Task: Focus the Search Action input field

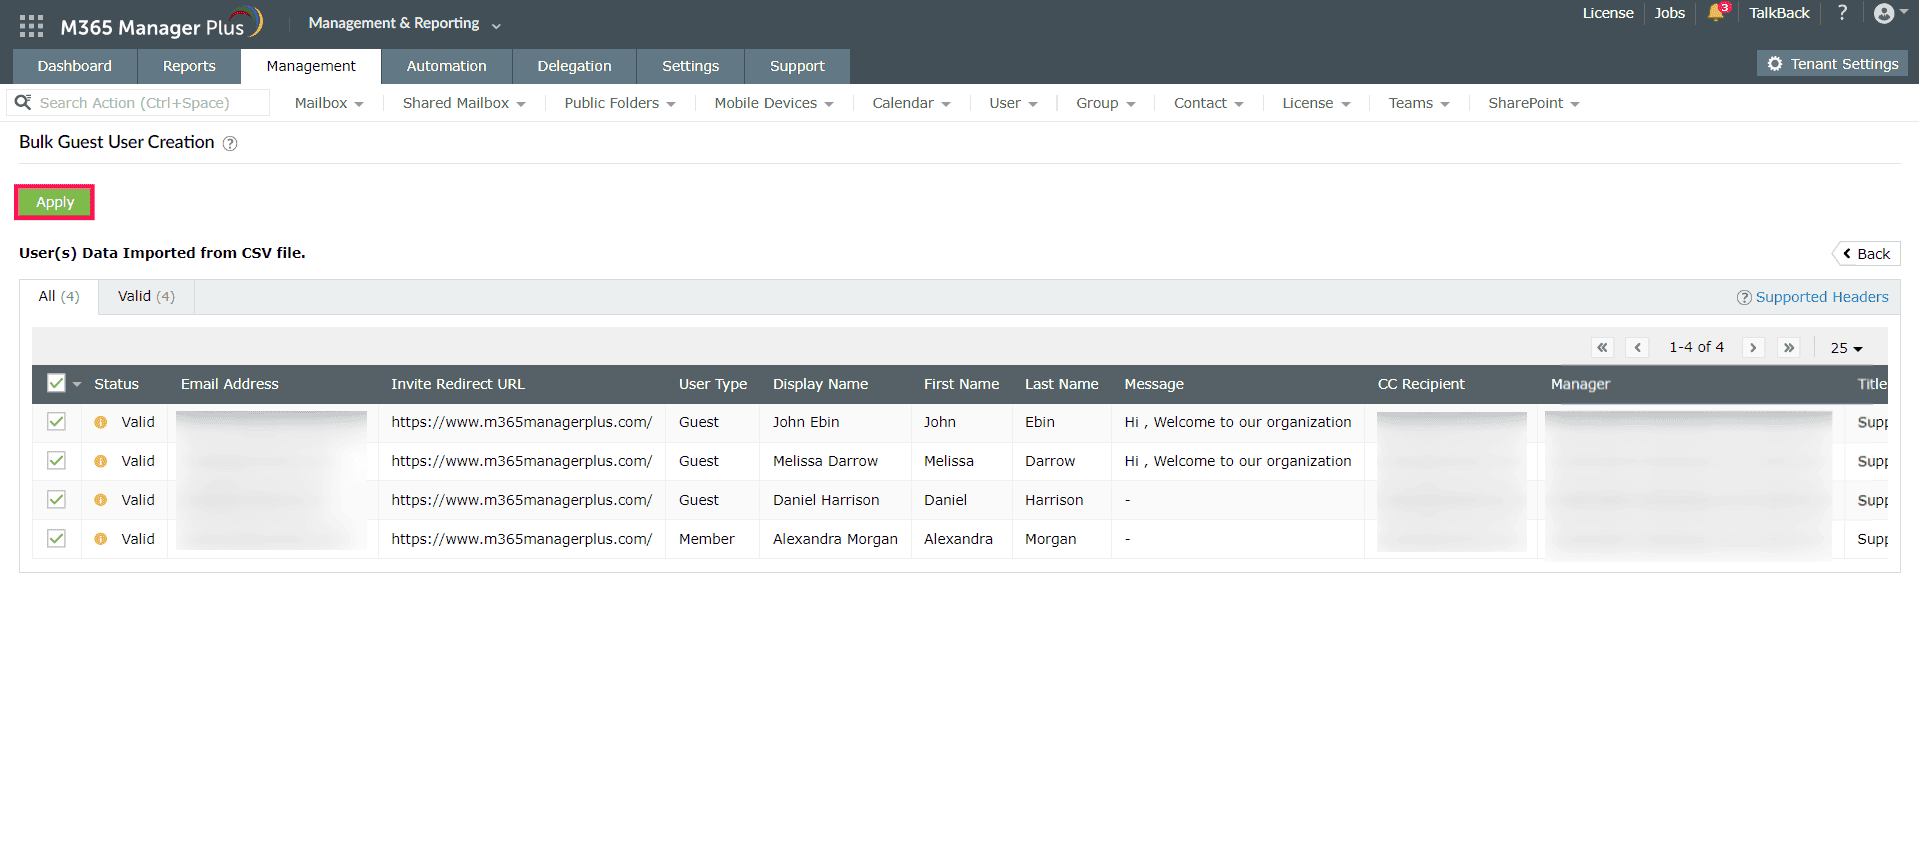Action: [140, 102]
